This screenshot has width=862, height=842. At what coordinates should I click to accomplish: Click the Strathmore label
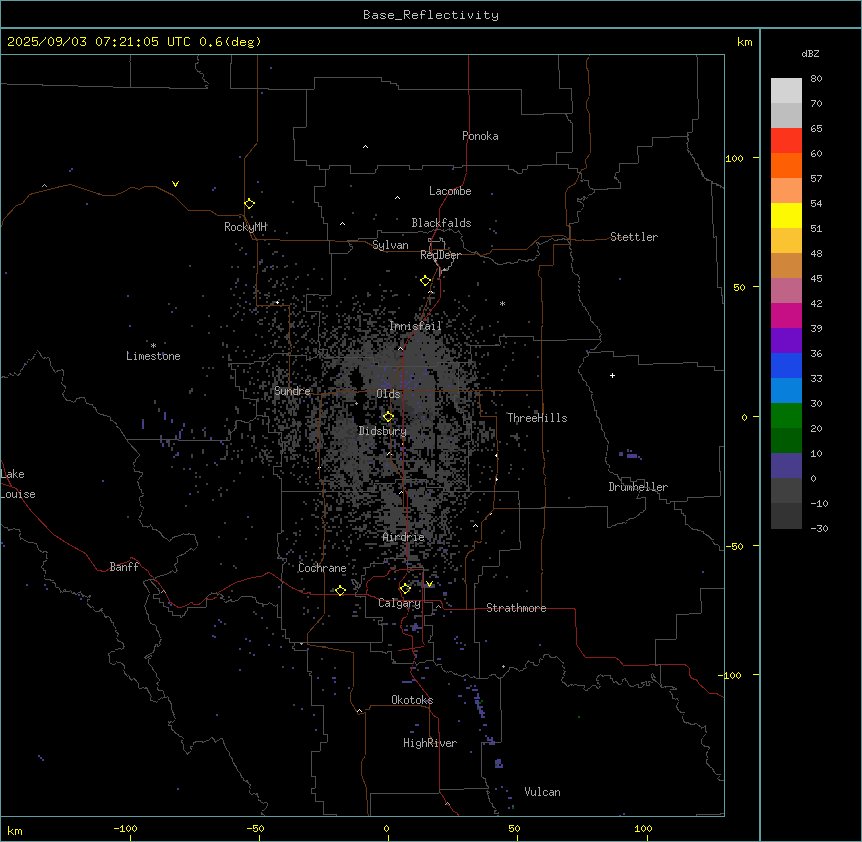[516, 608]
